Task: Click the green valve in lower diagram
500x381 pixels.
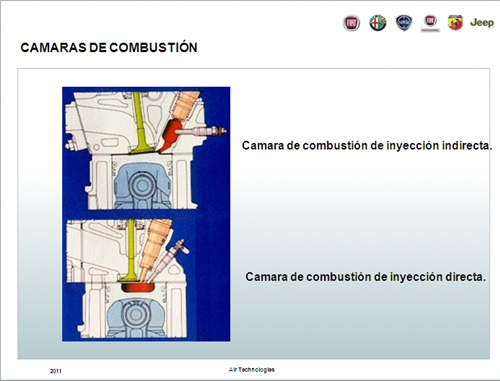Action: pyautogui.click(x=131, y=251)
